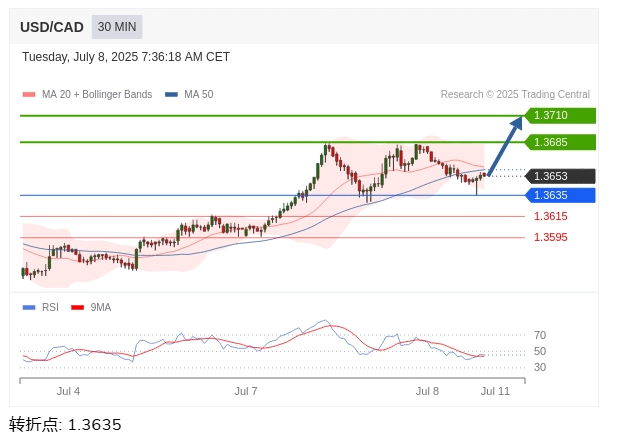This screenshot has height=441, width=636.
Task: Click the Jul 4 date axis label
Action: pos(68,392)
